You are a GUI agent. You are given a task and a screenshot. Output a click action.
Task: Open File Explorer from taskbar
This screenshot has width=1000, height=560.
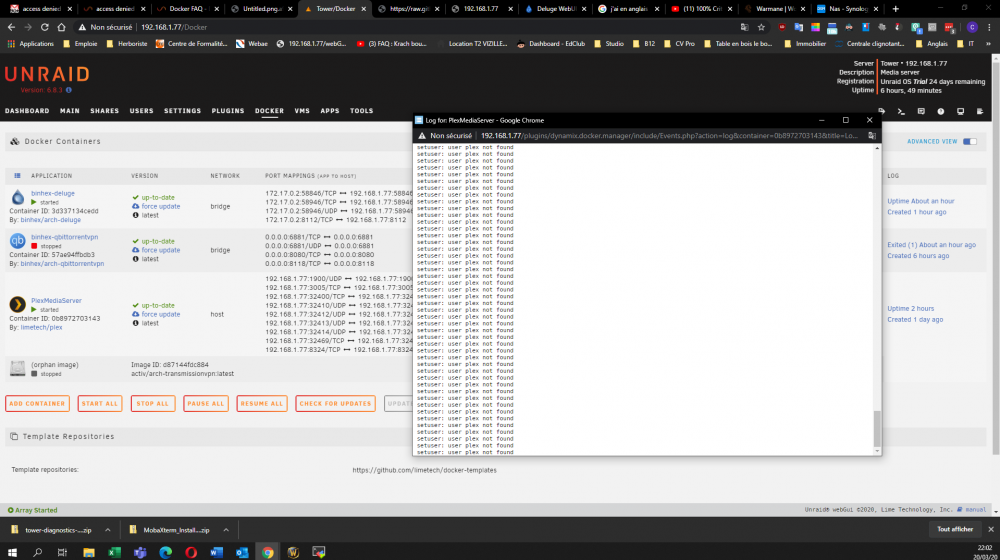(89, 552)
